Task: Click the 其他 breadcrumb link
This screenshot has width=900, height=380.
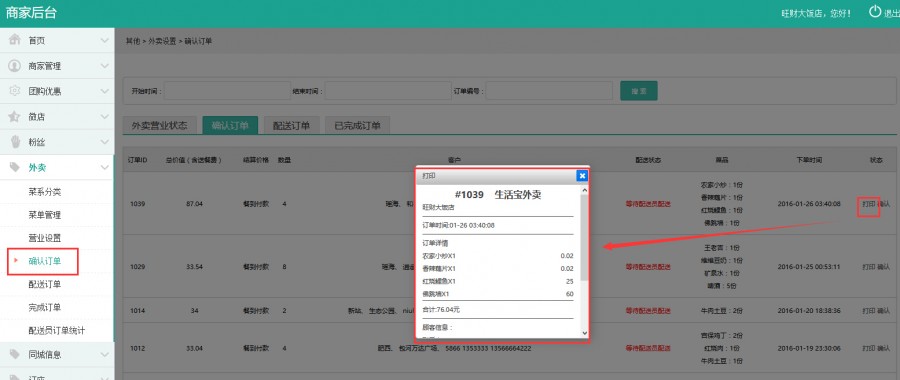Action: coord(132,41)
